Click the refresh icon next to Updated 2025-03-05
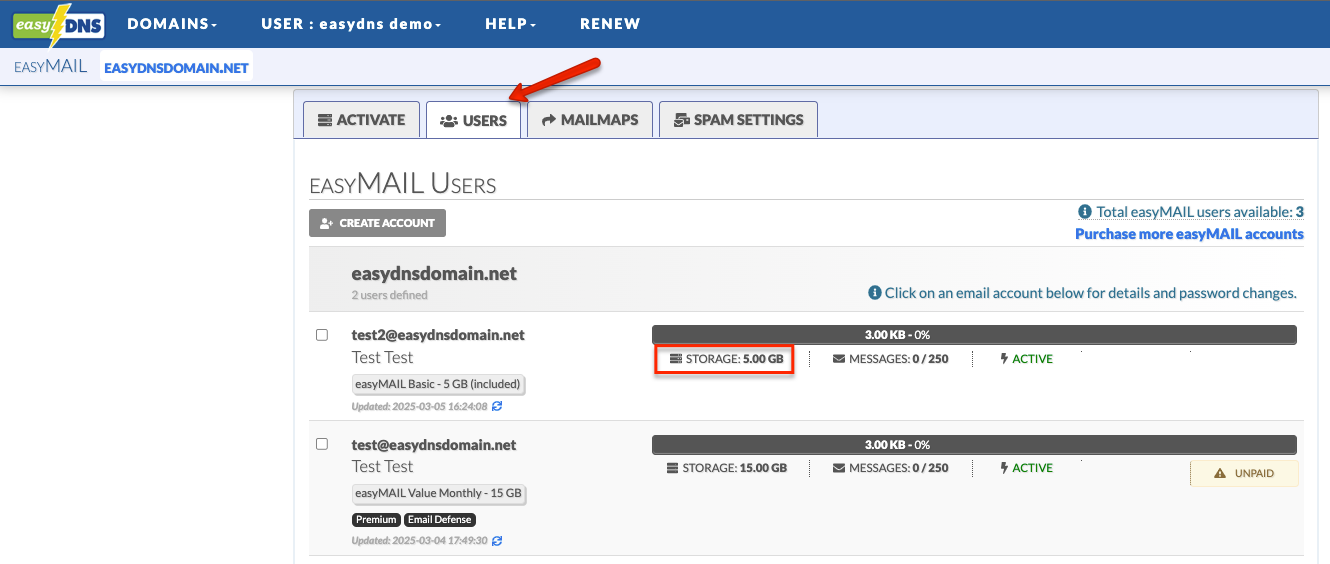This screenshot has width=1330, height=564. 497,406
